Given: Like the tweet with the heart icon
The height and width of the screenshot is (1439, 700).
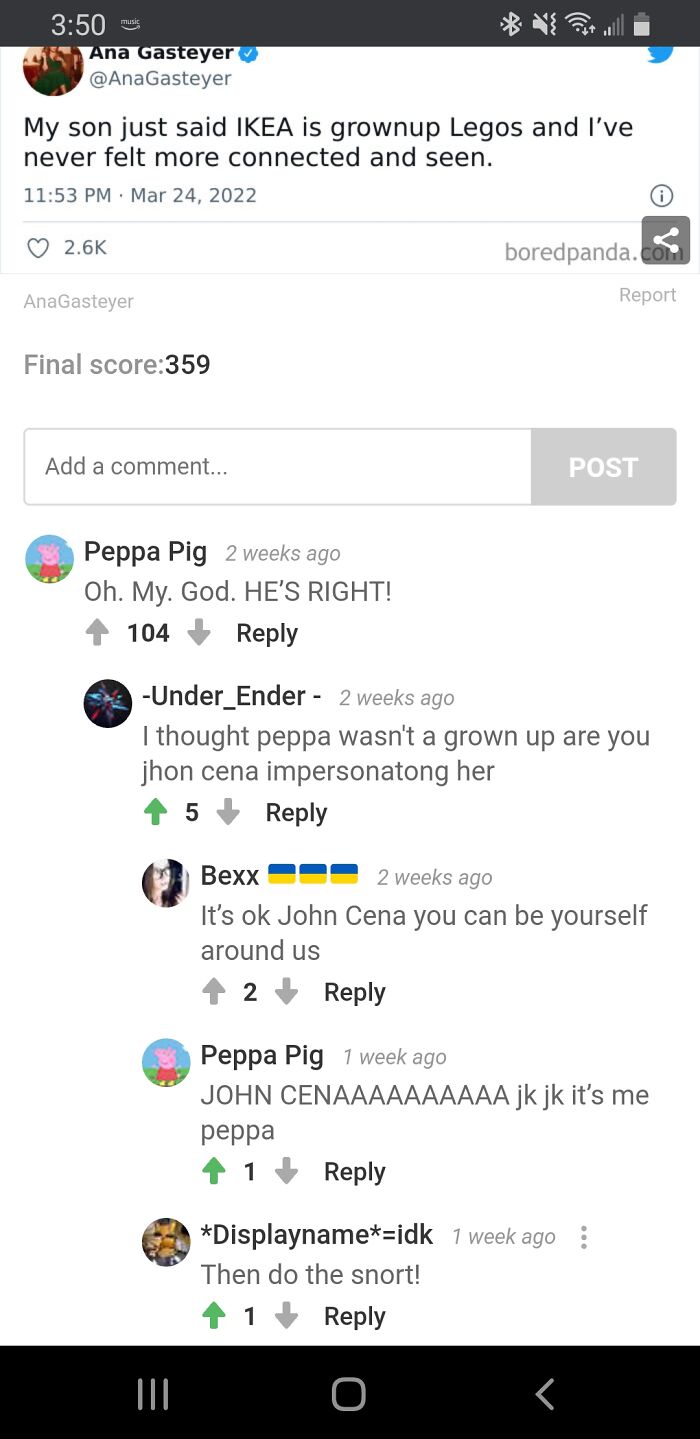Looking at the screenshot, I should (38, 247).
